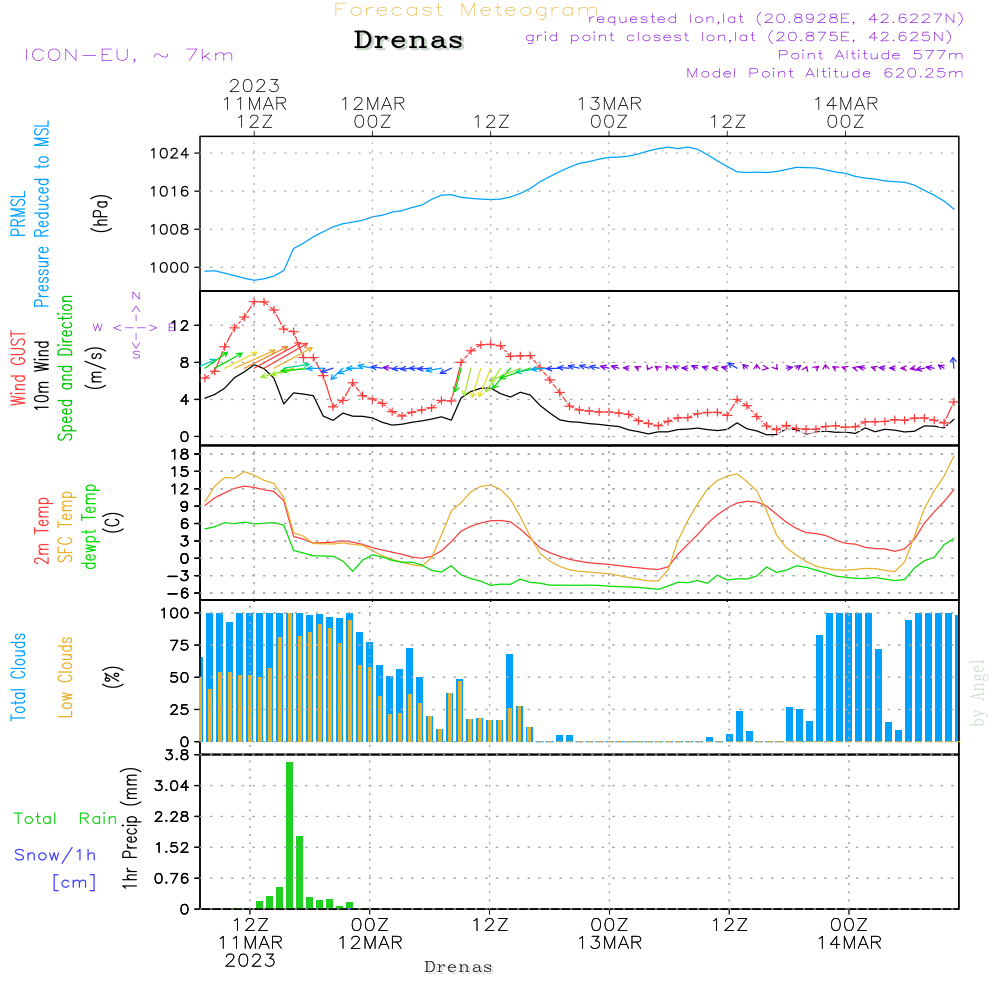Viewport: 1000px width, 1000px height.
Task: Click the 4 value on wind axis
Action: click(185, 400)
